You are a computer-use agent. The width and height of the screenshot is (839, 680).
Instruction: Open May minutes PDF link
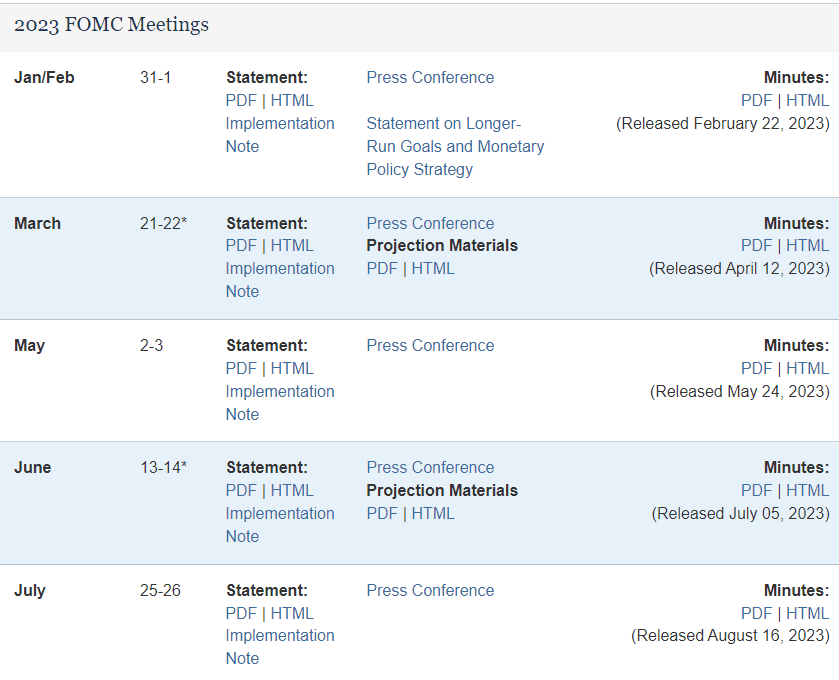pyautogui.click(x=757, y=369)
